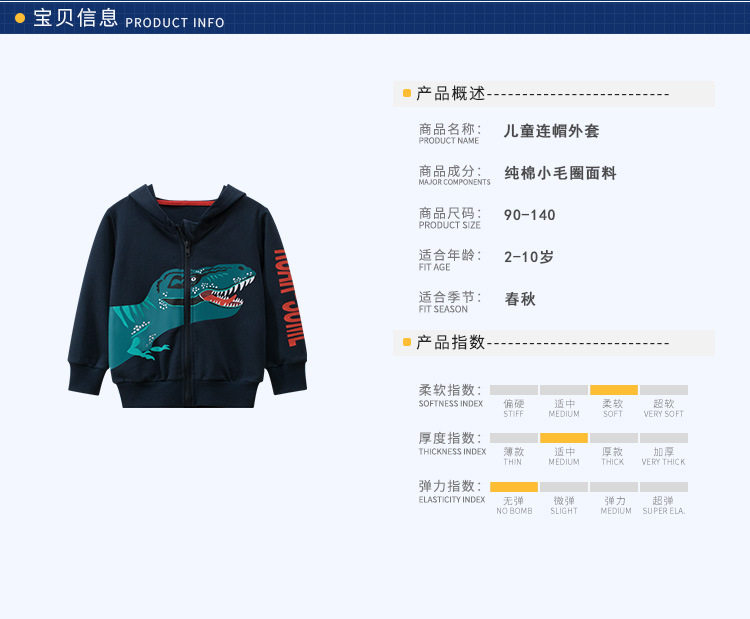Select the THIN thickness bar segment
The image size is (750, 619).
pos(514,438)
